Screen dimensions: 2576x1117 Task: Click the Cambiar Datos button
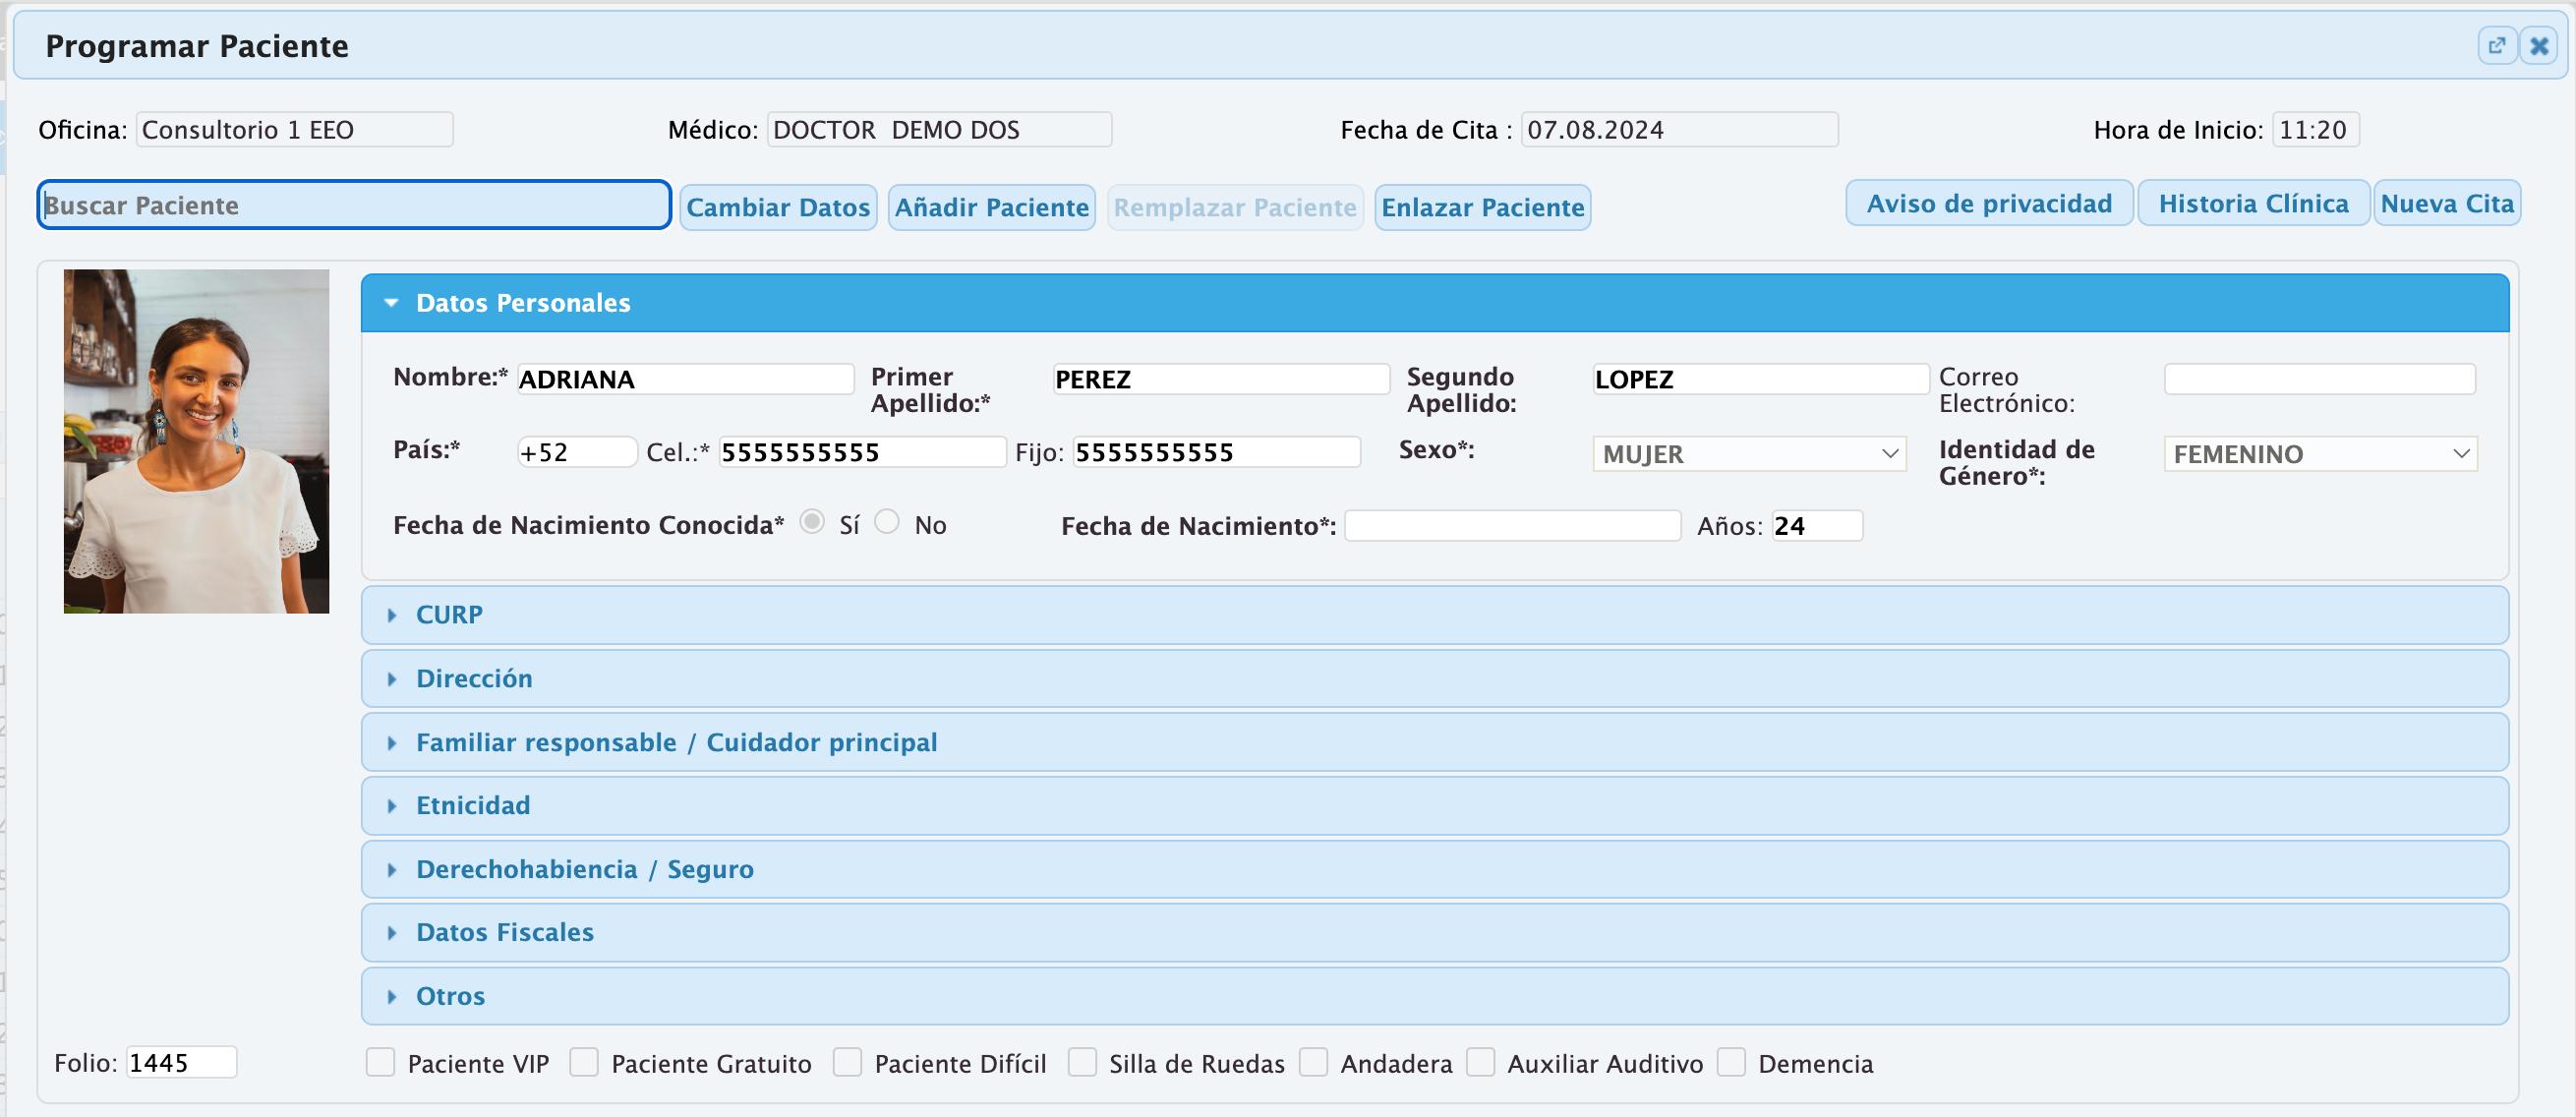(x=778, y=207)
